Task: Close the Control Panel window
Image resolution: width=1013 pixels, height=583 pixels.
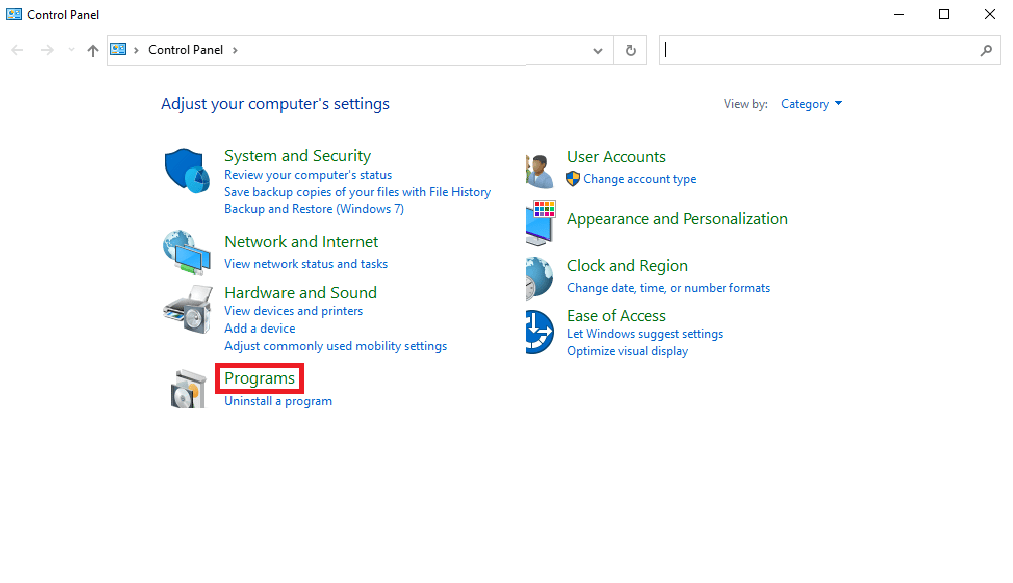Action: tap(990, 14)
